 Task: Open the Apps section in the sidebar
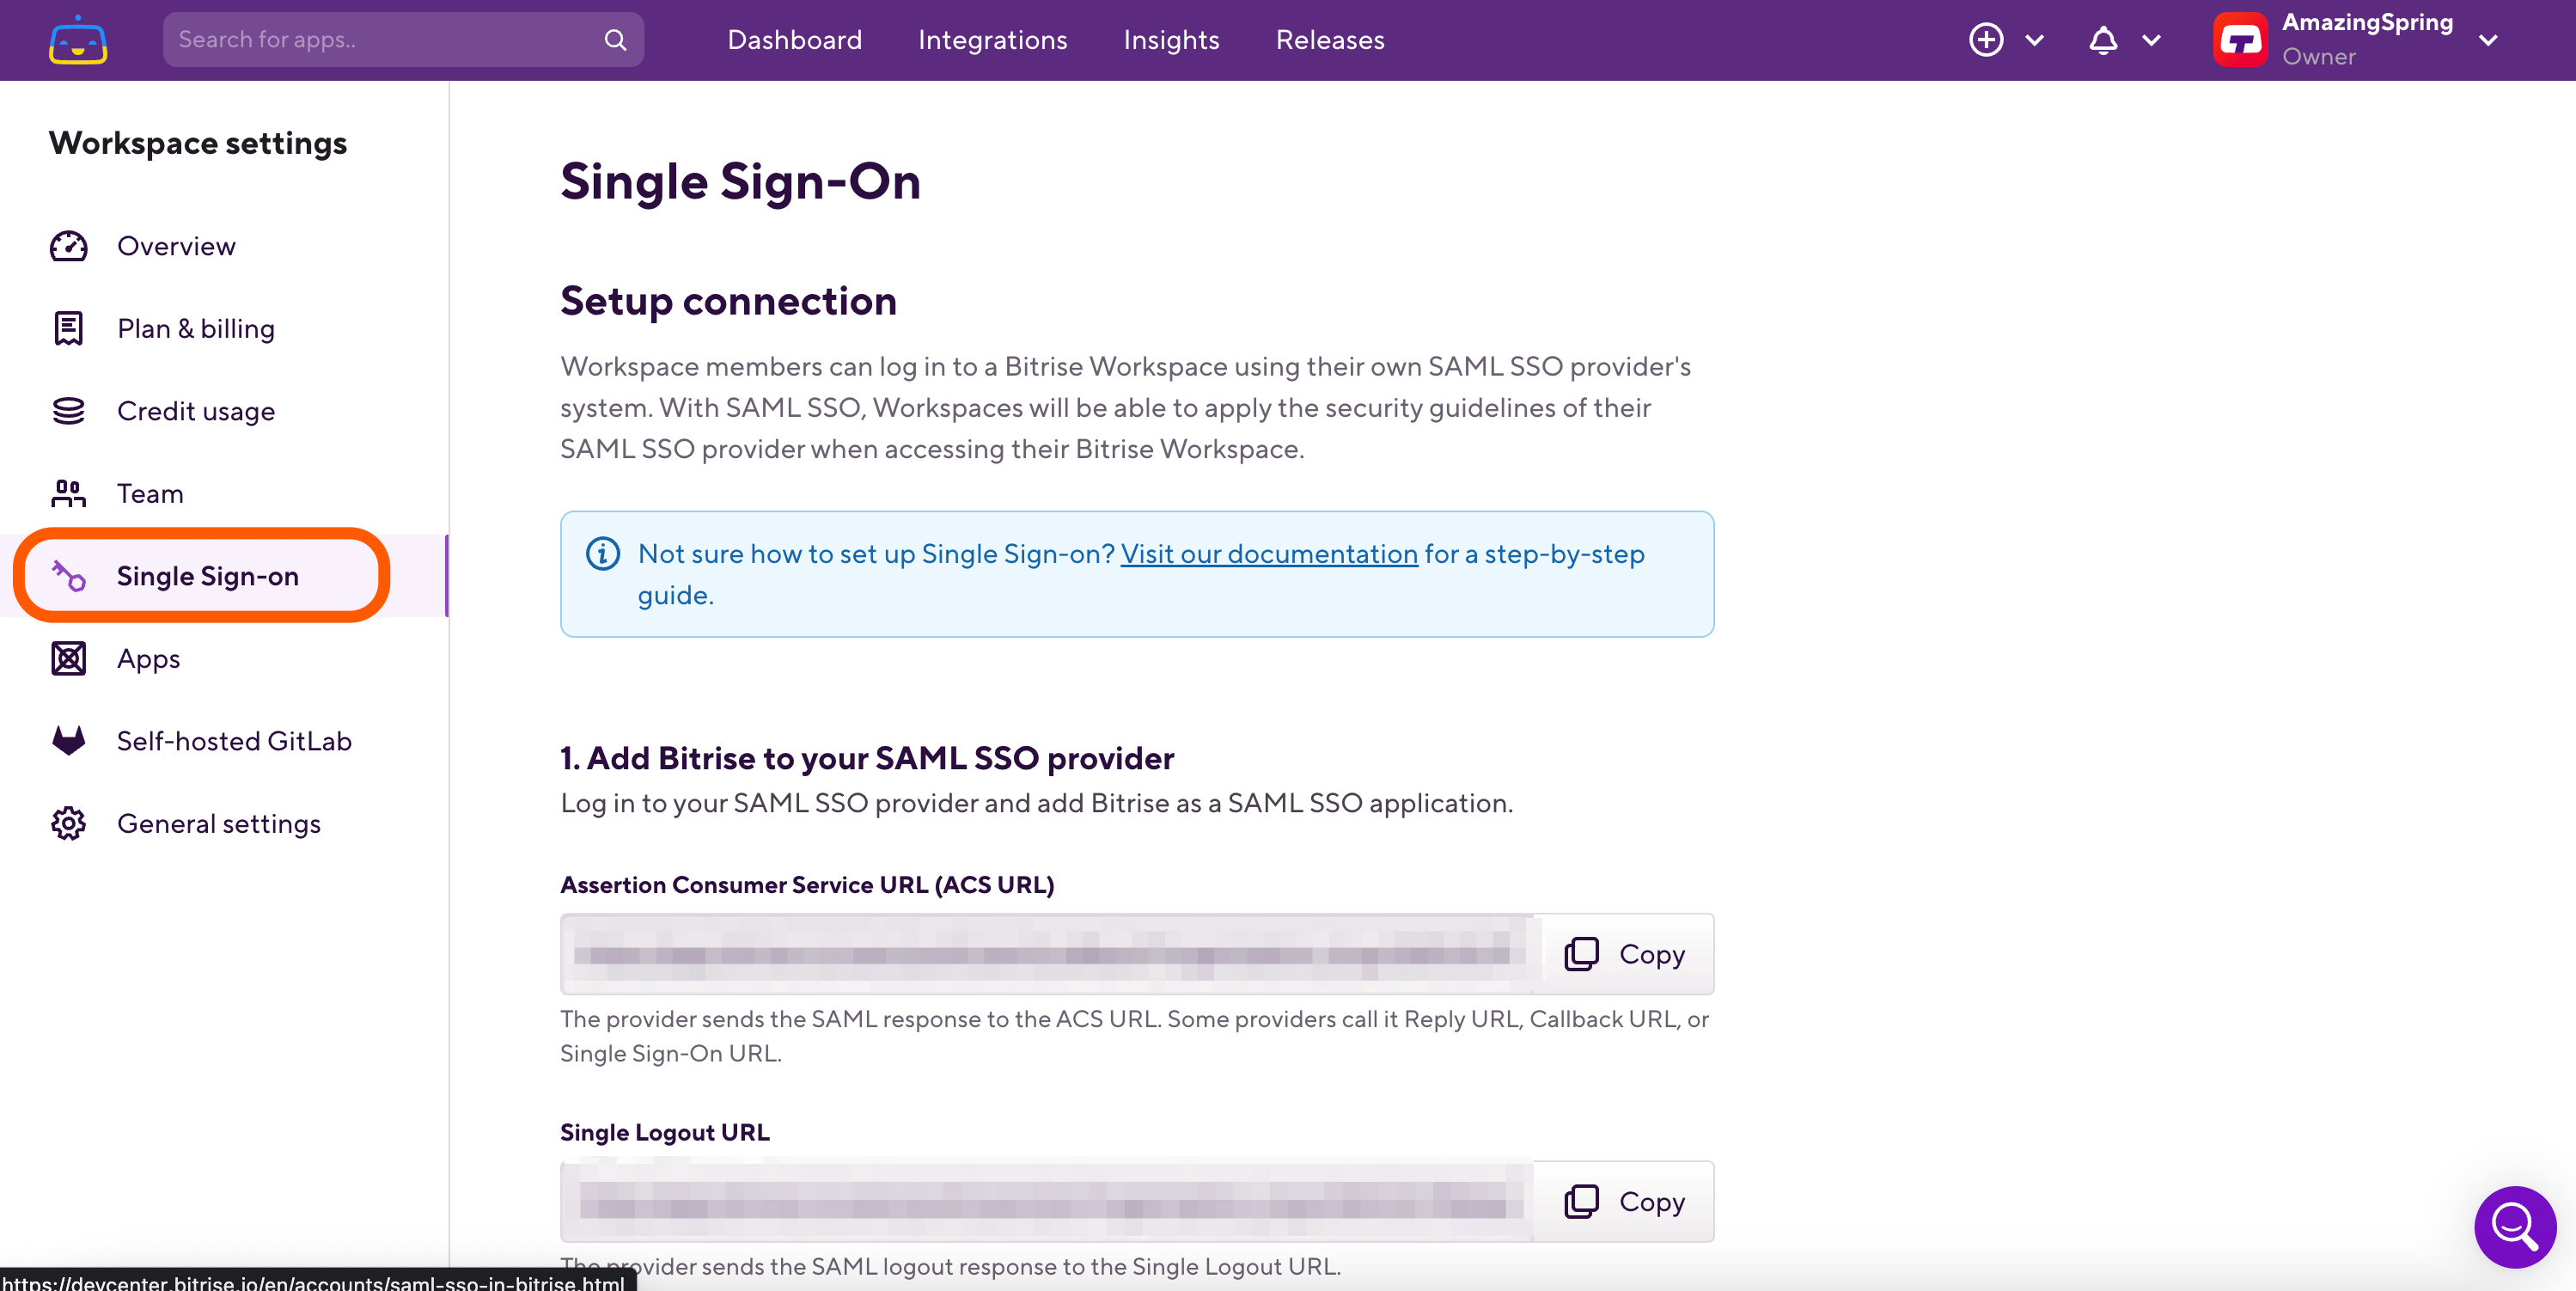tap(148, 658)
